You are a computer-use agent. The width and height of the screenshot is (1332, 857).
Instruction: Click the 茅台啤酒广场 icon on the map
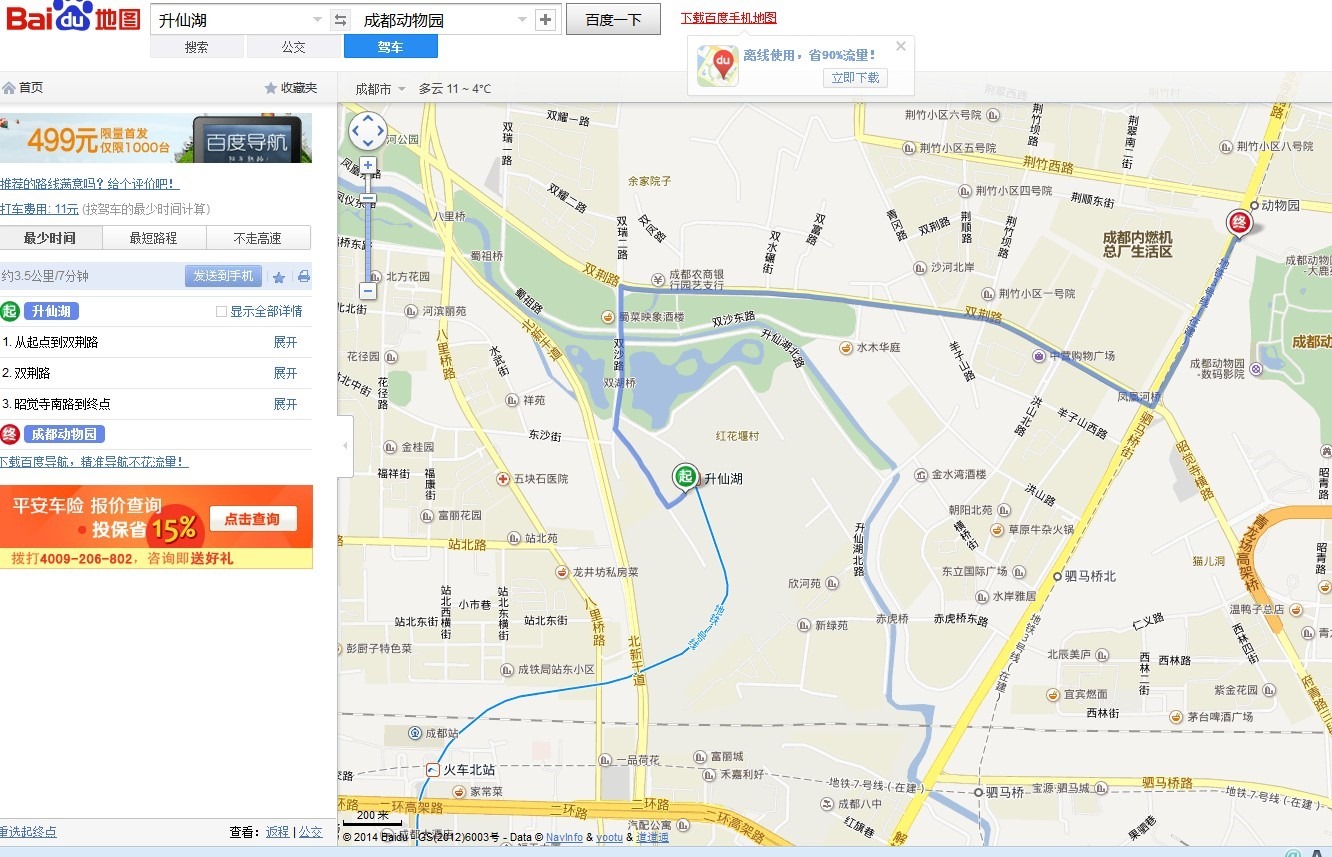pos(1176,717)
